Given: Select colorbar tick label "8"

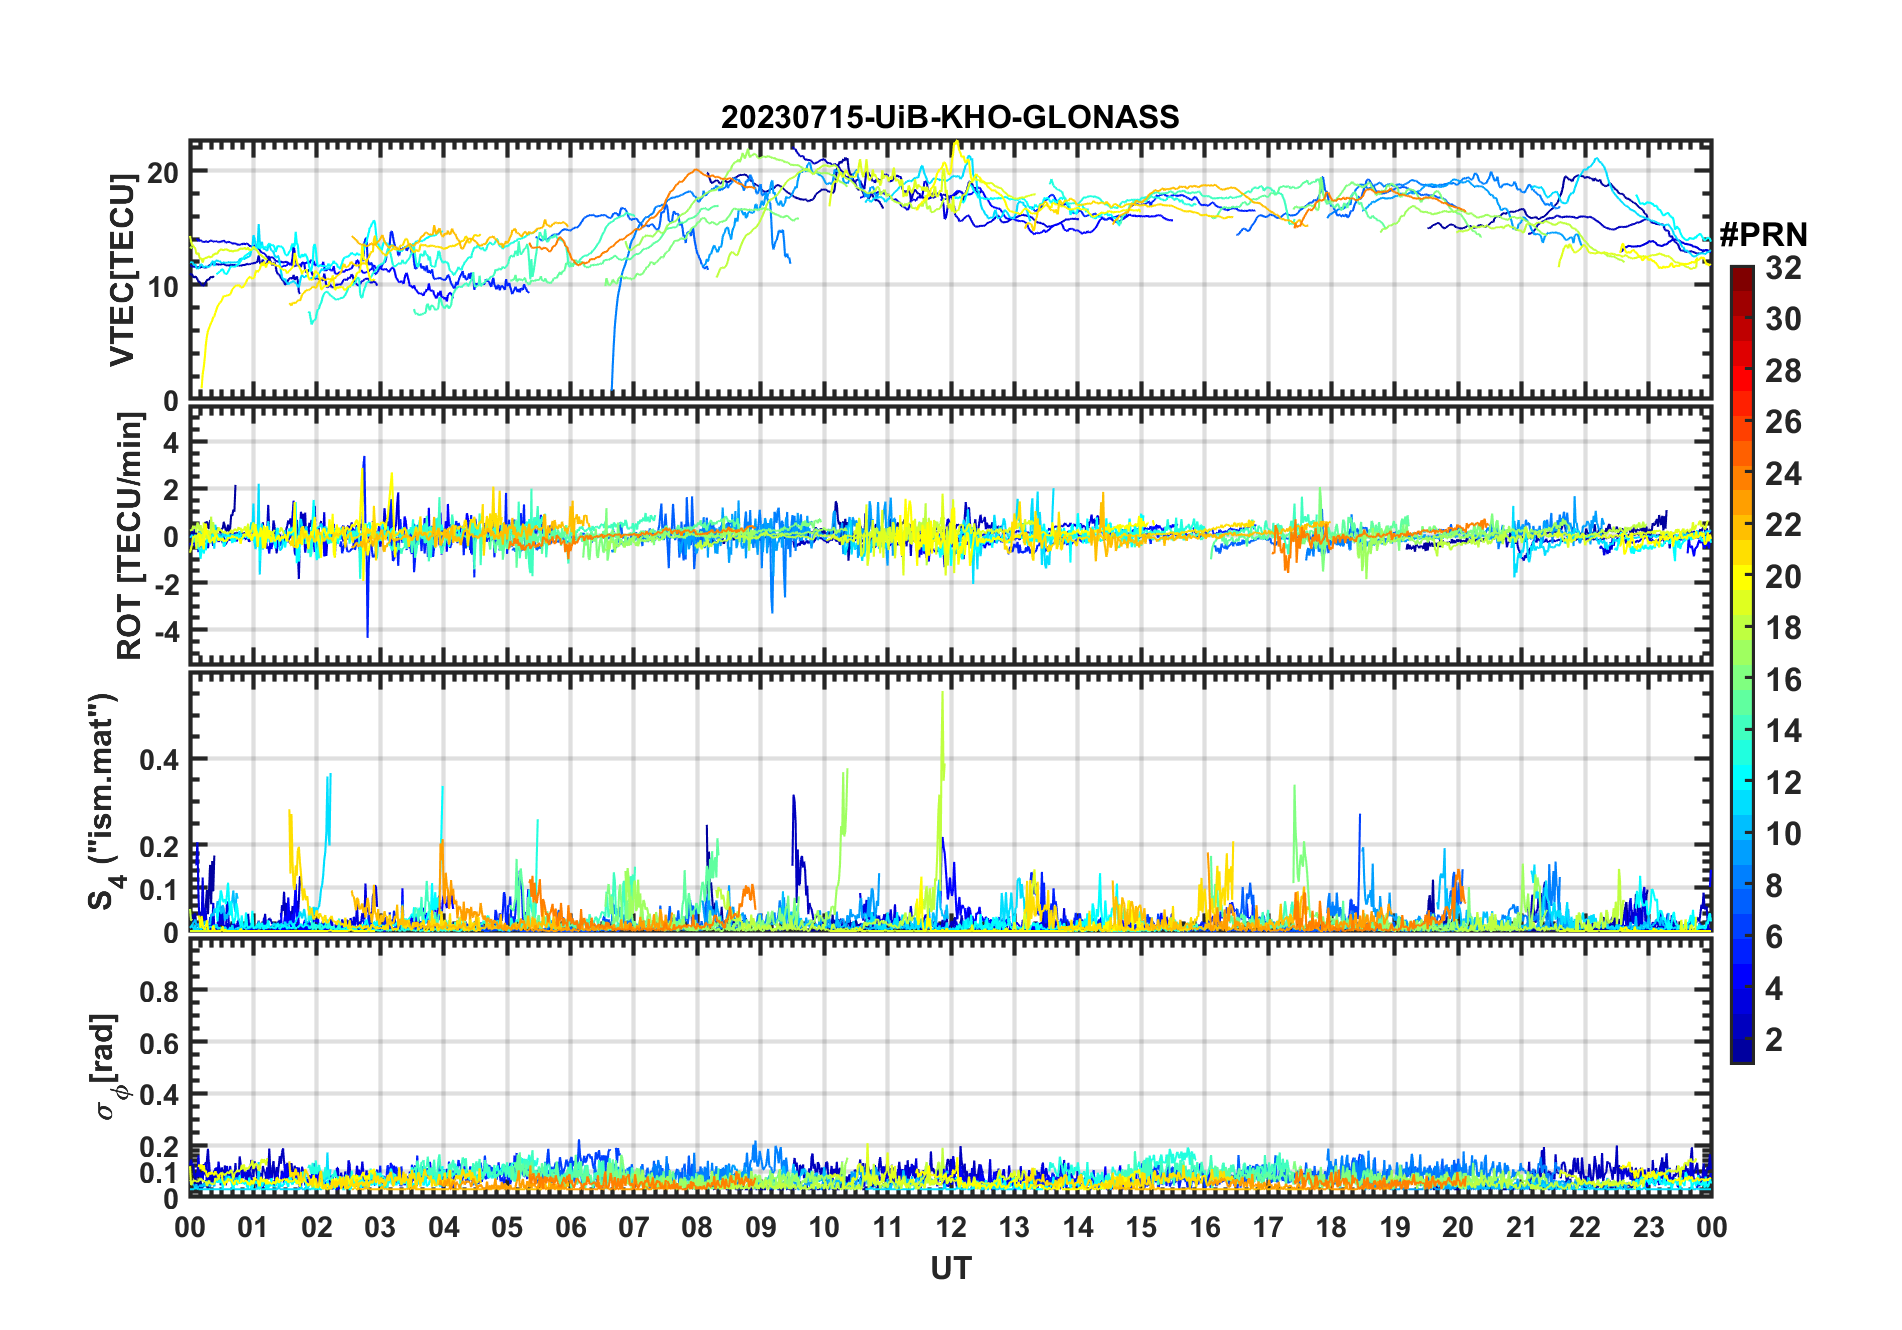Looking at the screenshot, I should click(1774, 886).
